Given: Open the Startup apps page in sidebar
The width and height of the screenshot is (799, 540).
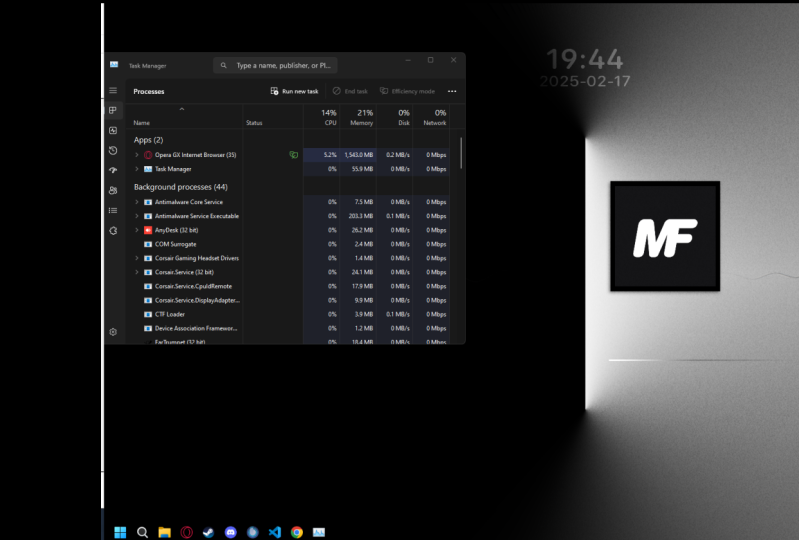Looking at the screenshot, I should click(x=113, y=170).
